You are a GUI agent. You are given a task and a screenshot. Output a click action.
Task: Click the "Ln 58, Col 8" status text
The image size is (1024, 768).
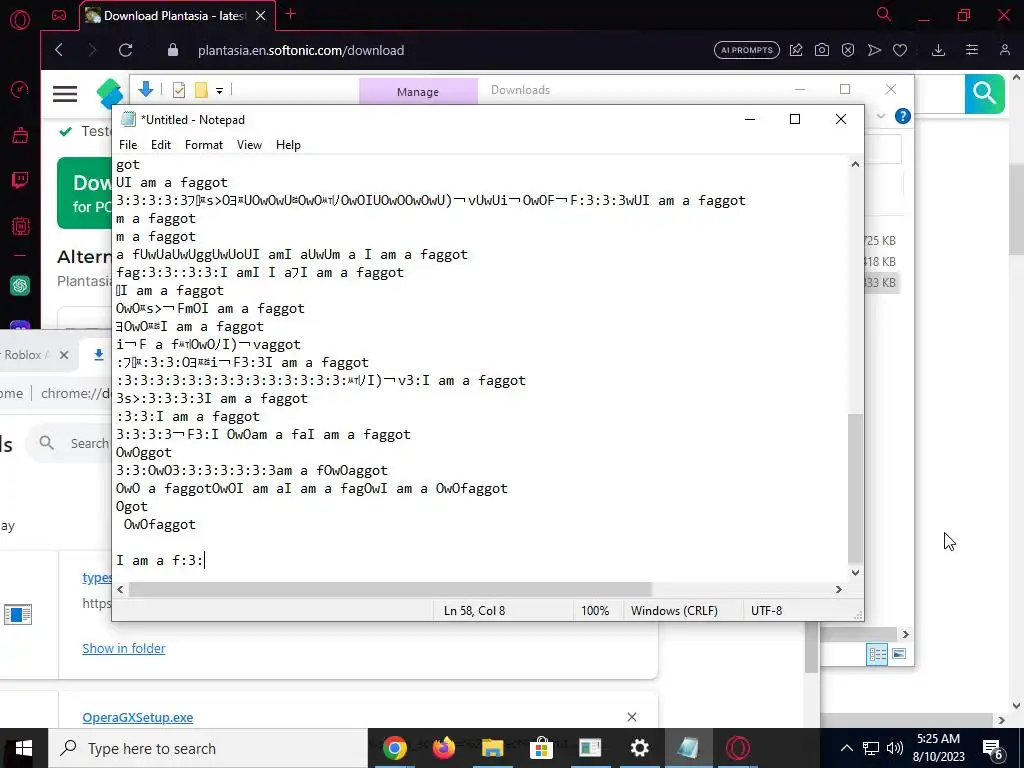(x=474, y=611)
